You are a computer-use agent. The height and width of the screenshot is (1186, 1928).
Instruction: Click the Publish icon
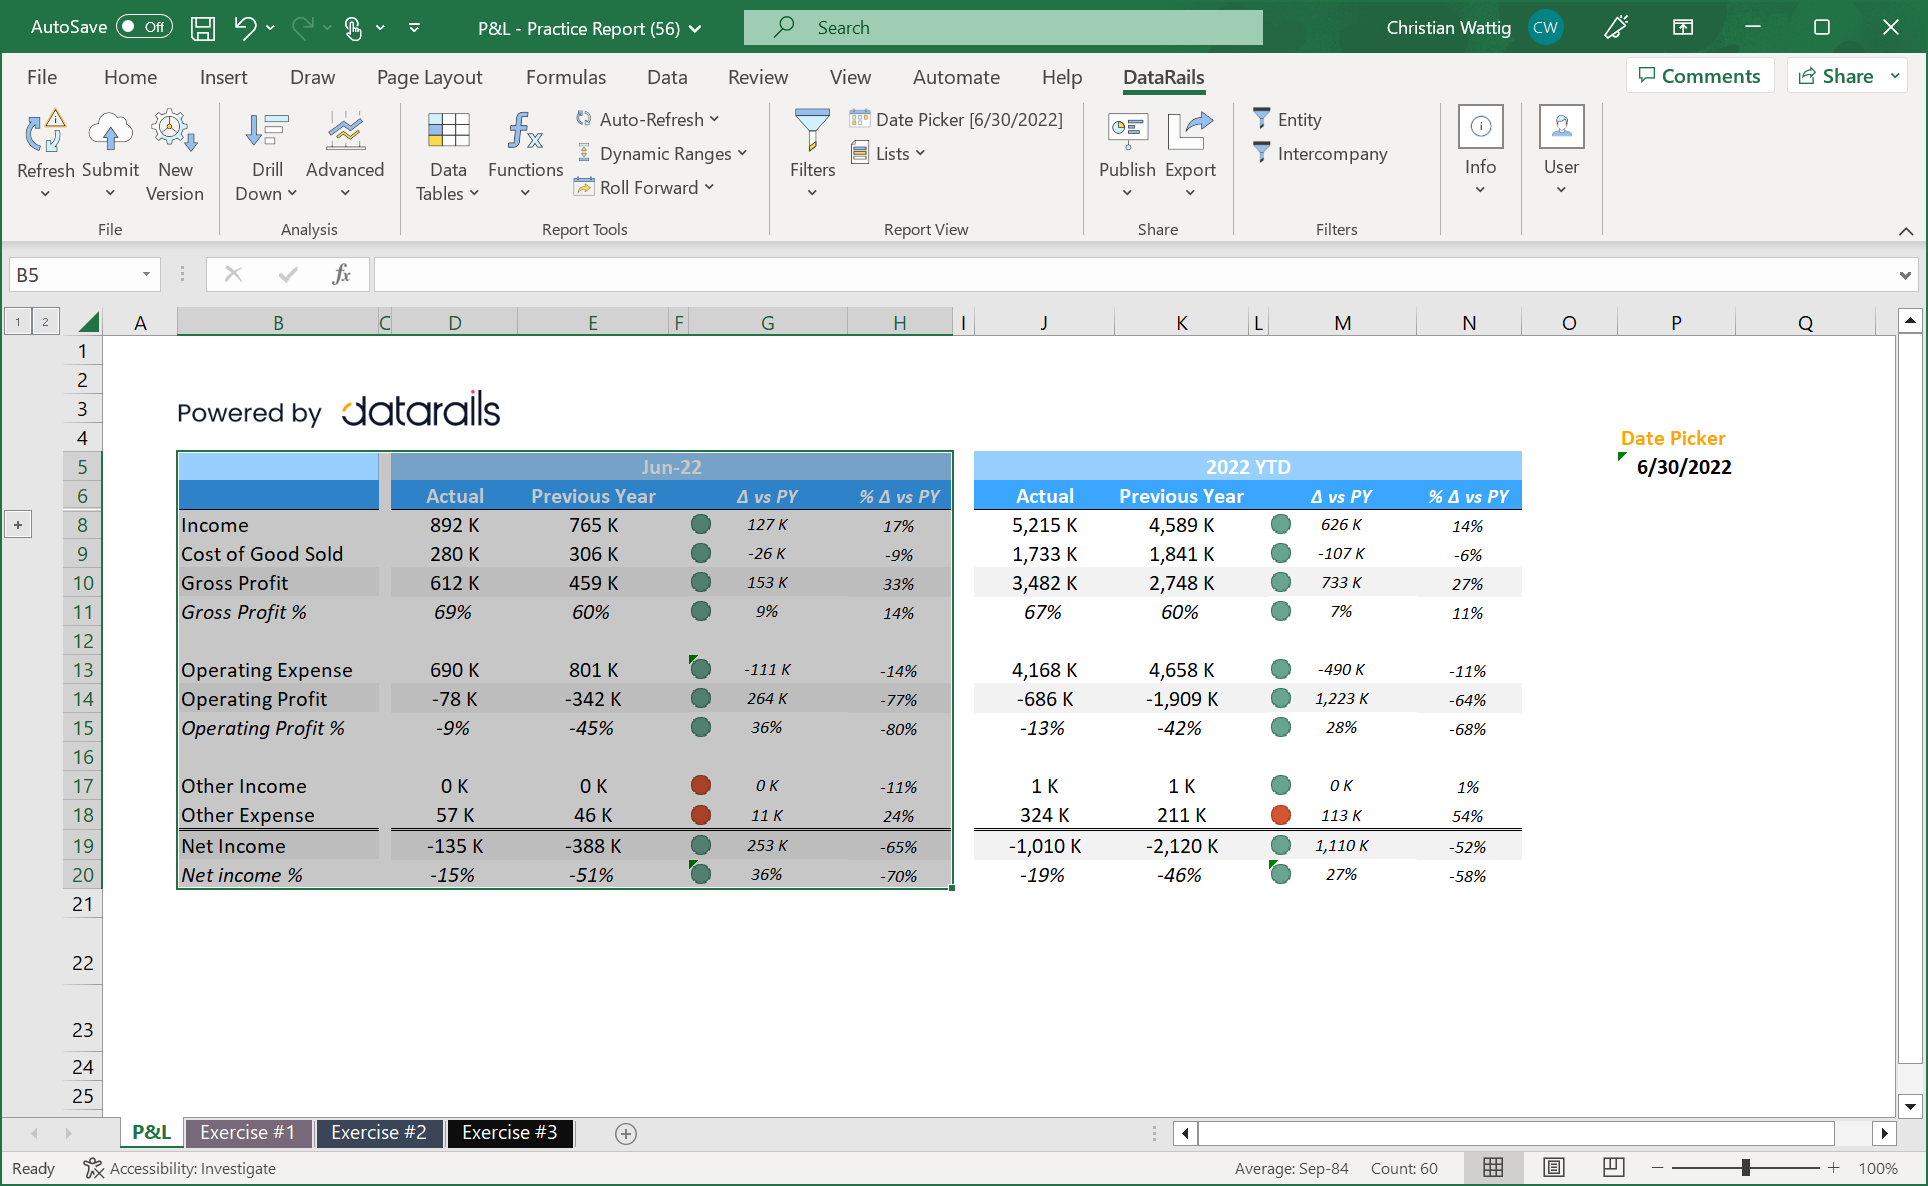1127,131
